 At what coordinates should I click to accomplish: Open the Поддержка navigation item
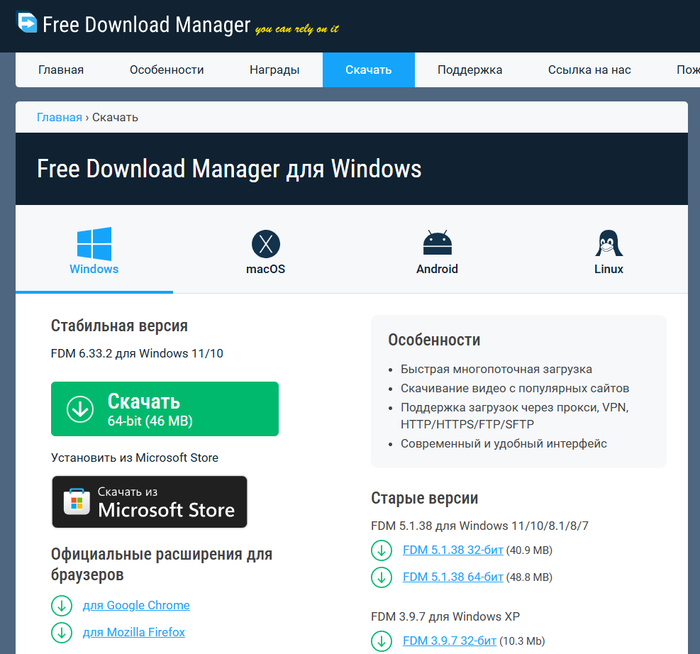[x=470, y=70]
